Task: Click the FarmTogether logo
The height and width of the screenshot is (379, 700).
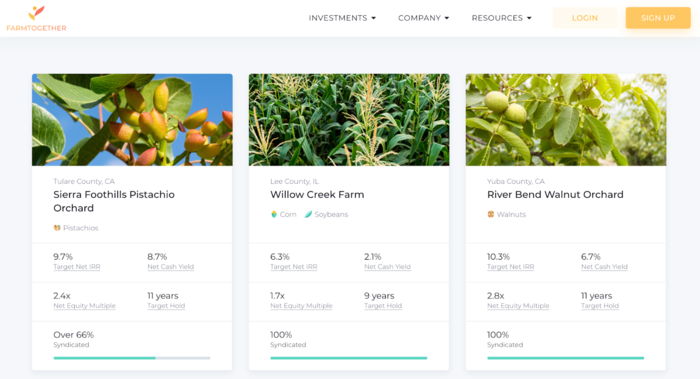Action: coord(36,18)
